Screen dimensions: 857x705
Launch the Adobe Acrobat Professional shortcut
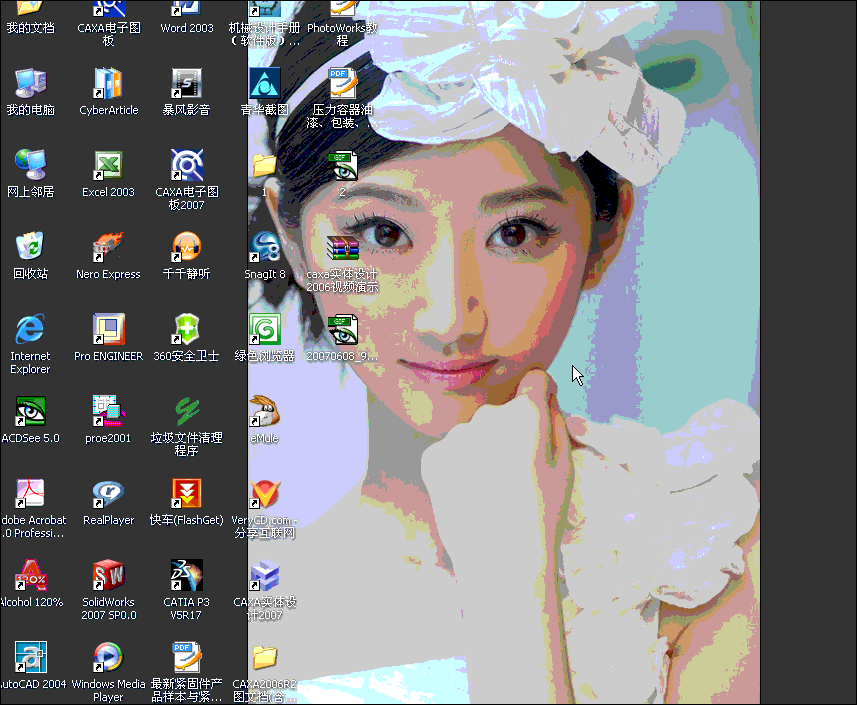(31, 493)
